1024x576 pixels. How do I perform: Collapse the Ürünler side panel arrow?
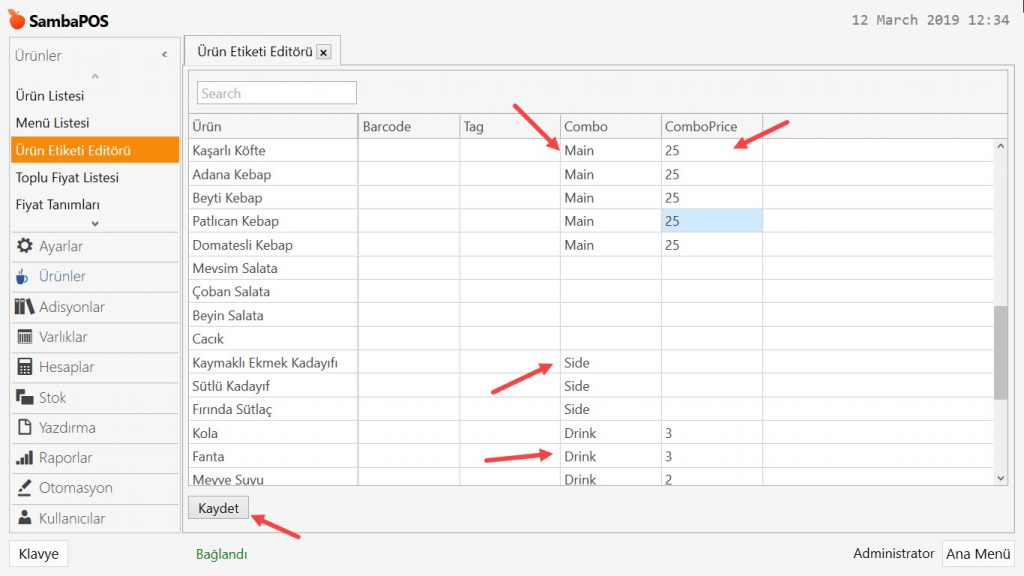[x=164, y=55]
